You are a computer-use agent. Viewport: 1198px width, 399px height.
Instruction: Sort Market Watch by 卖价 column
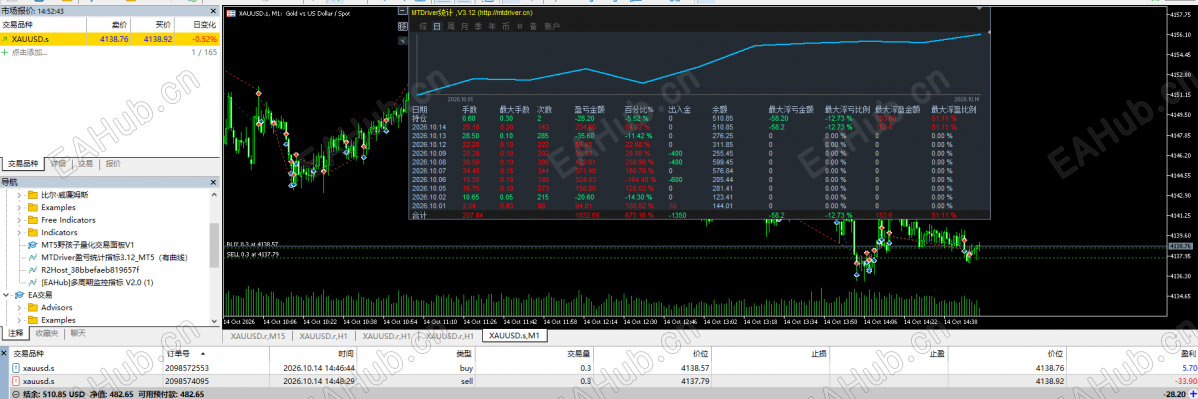tap(118, 24)
